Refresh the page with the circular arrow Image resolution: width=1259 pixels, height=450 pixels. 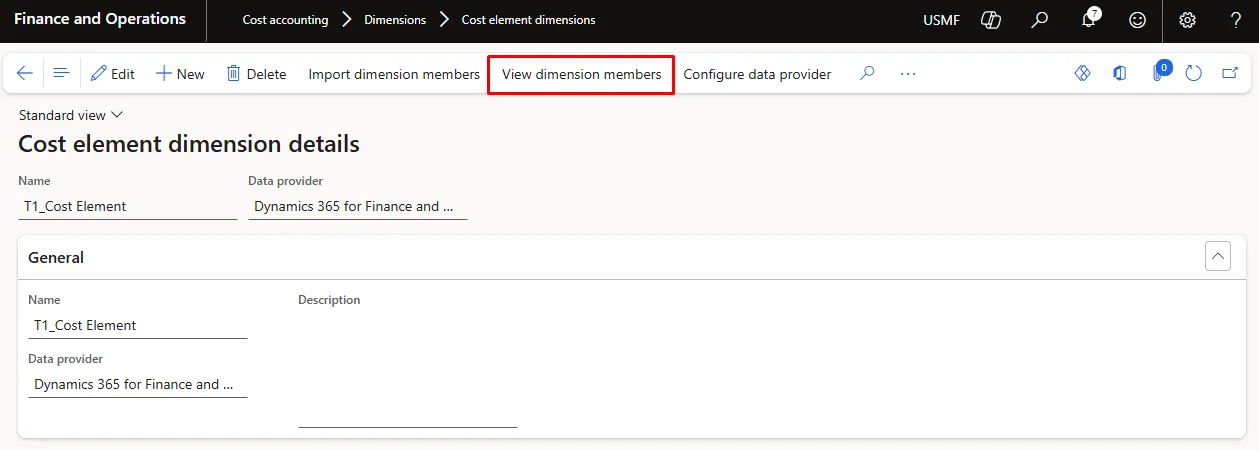(1193, 73)
